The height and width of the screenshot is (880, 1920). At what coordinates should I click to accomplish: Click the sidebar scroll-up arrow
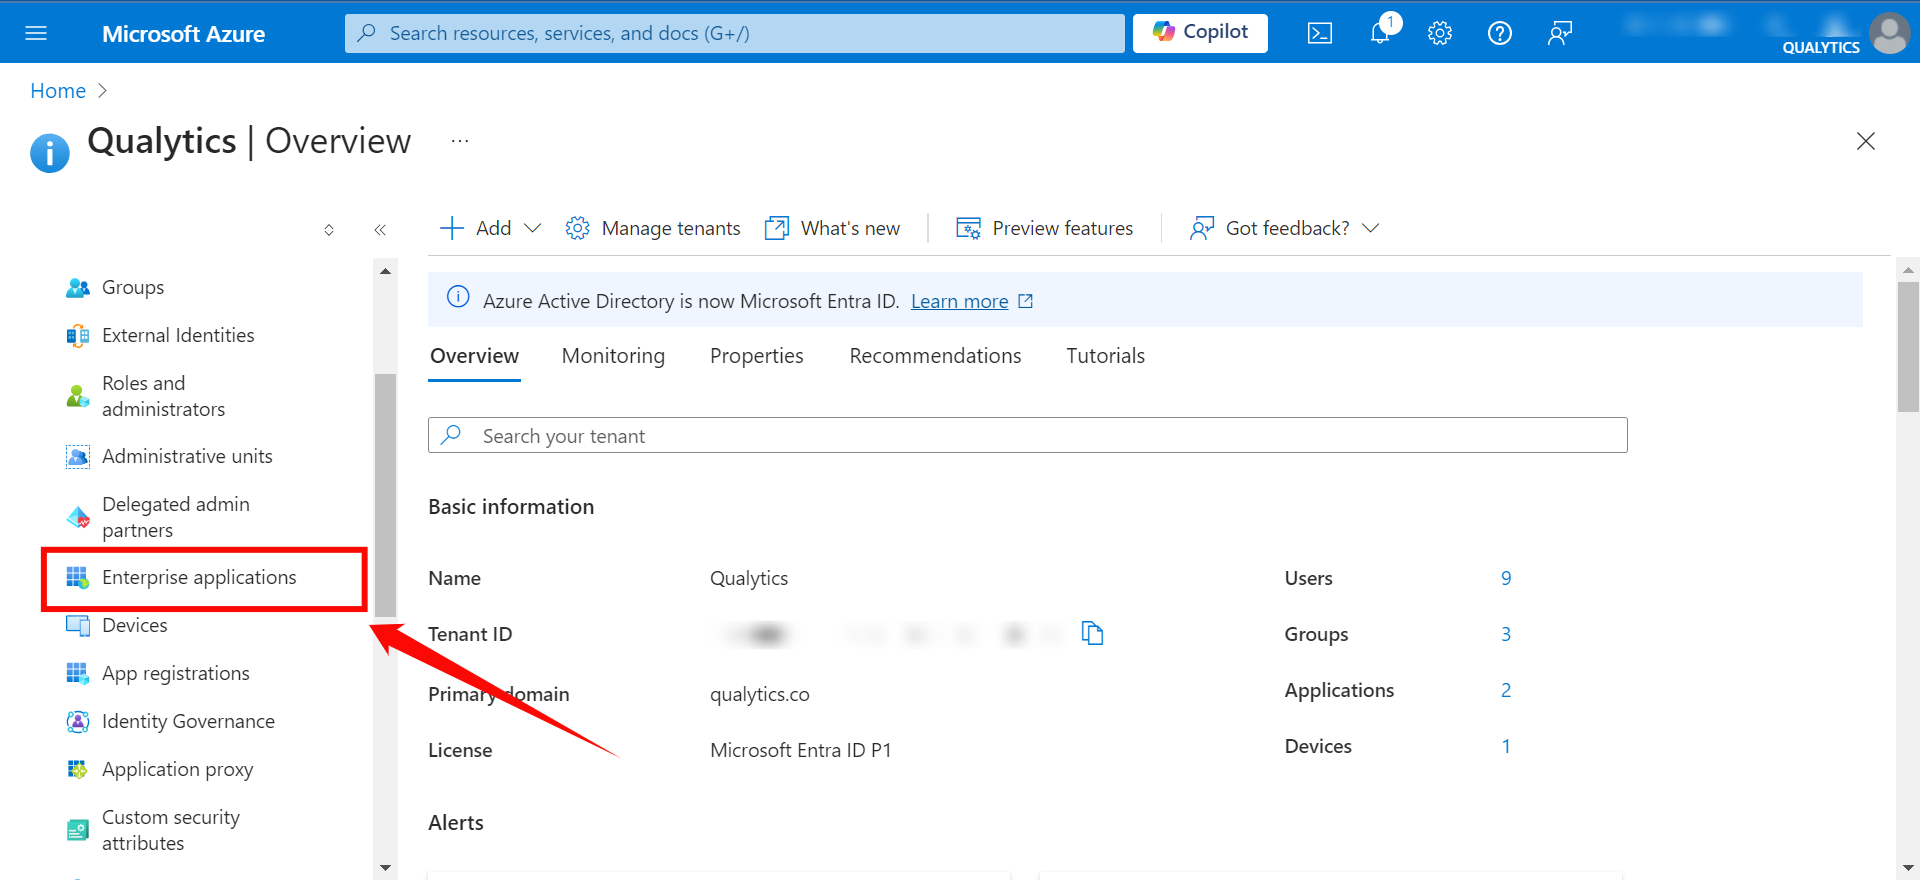[x=385, y=271]
